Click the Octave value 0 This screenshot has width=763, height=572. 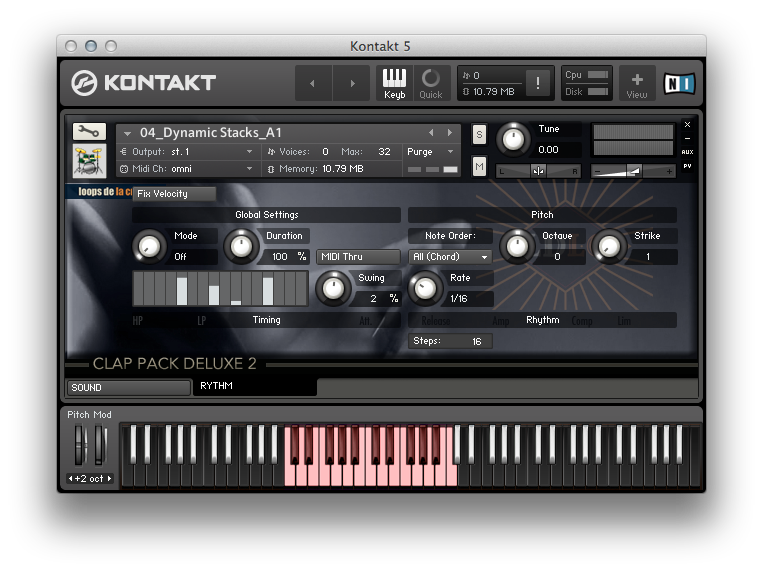pos(557,257)
